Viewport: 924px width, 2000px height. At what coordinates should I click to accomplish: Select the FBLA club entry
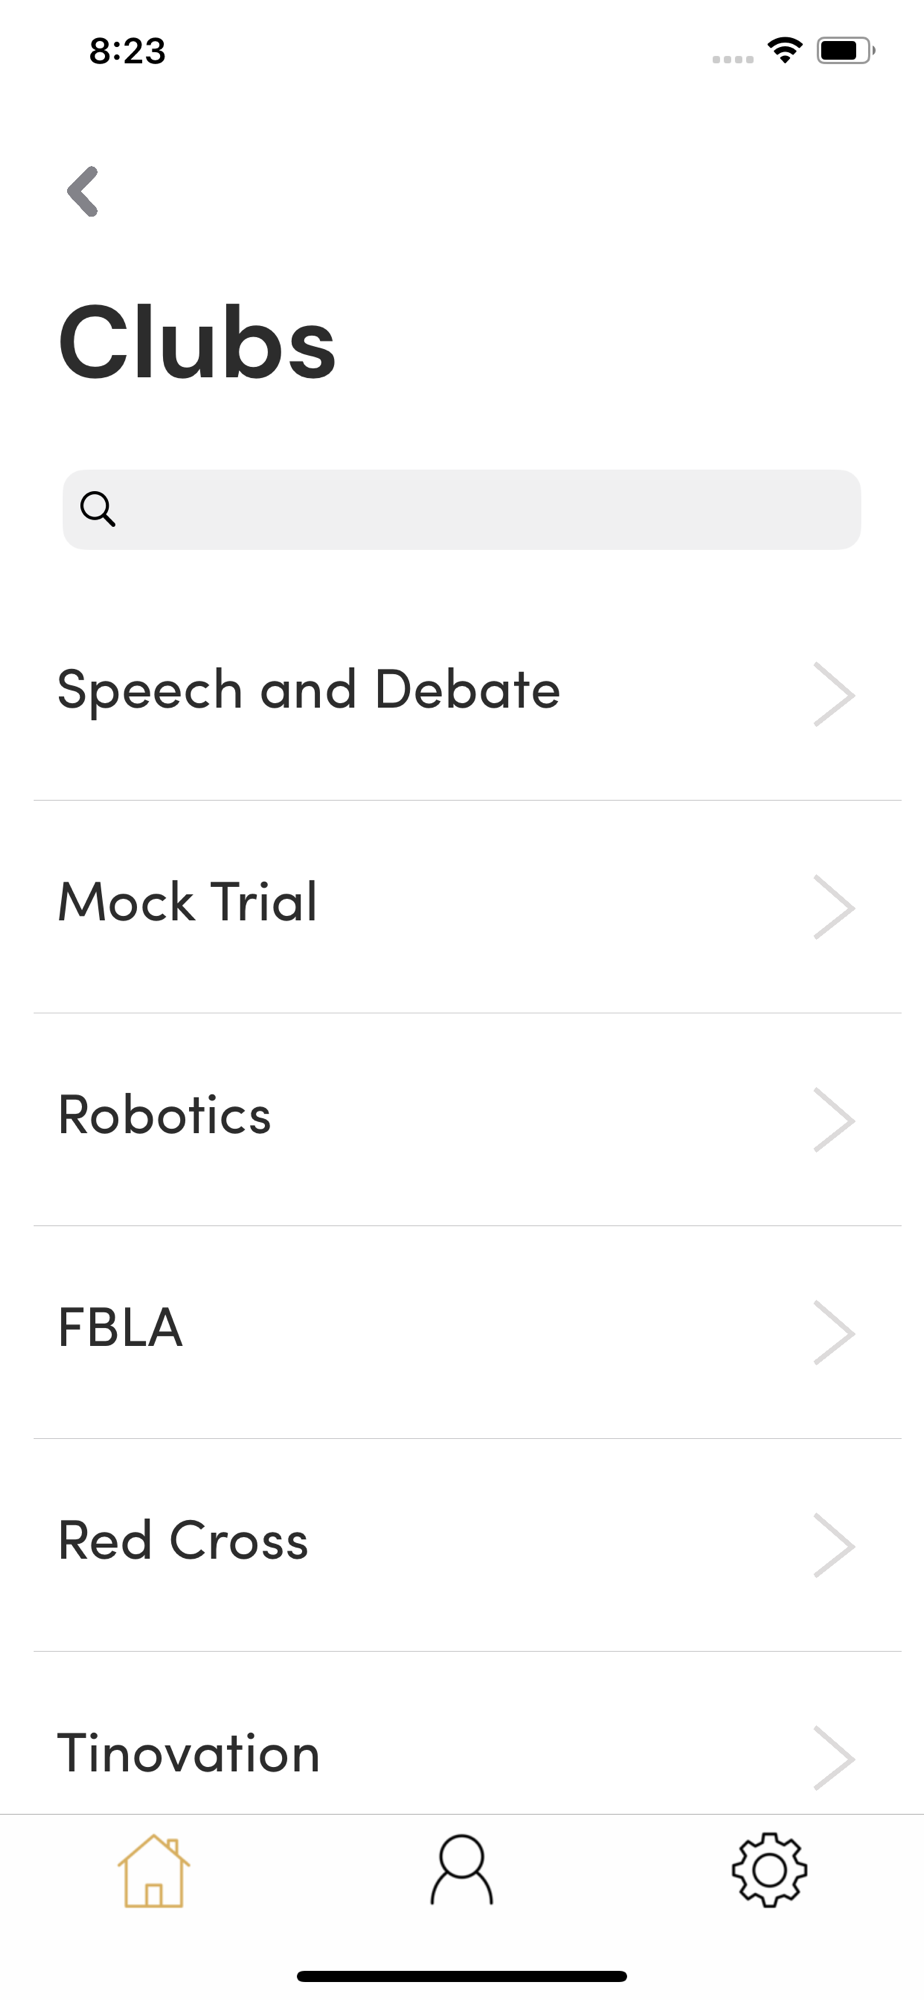click(121, 1328)
